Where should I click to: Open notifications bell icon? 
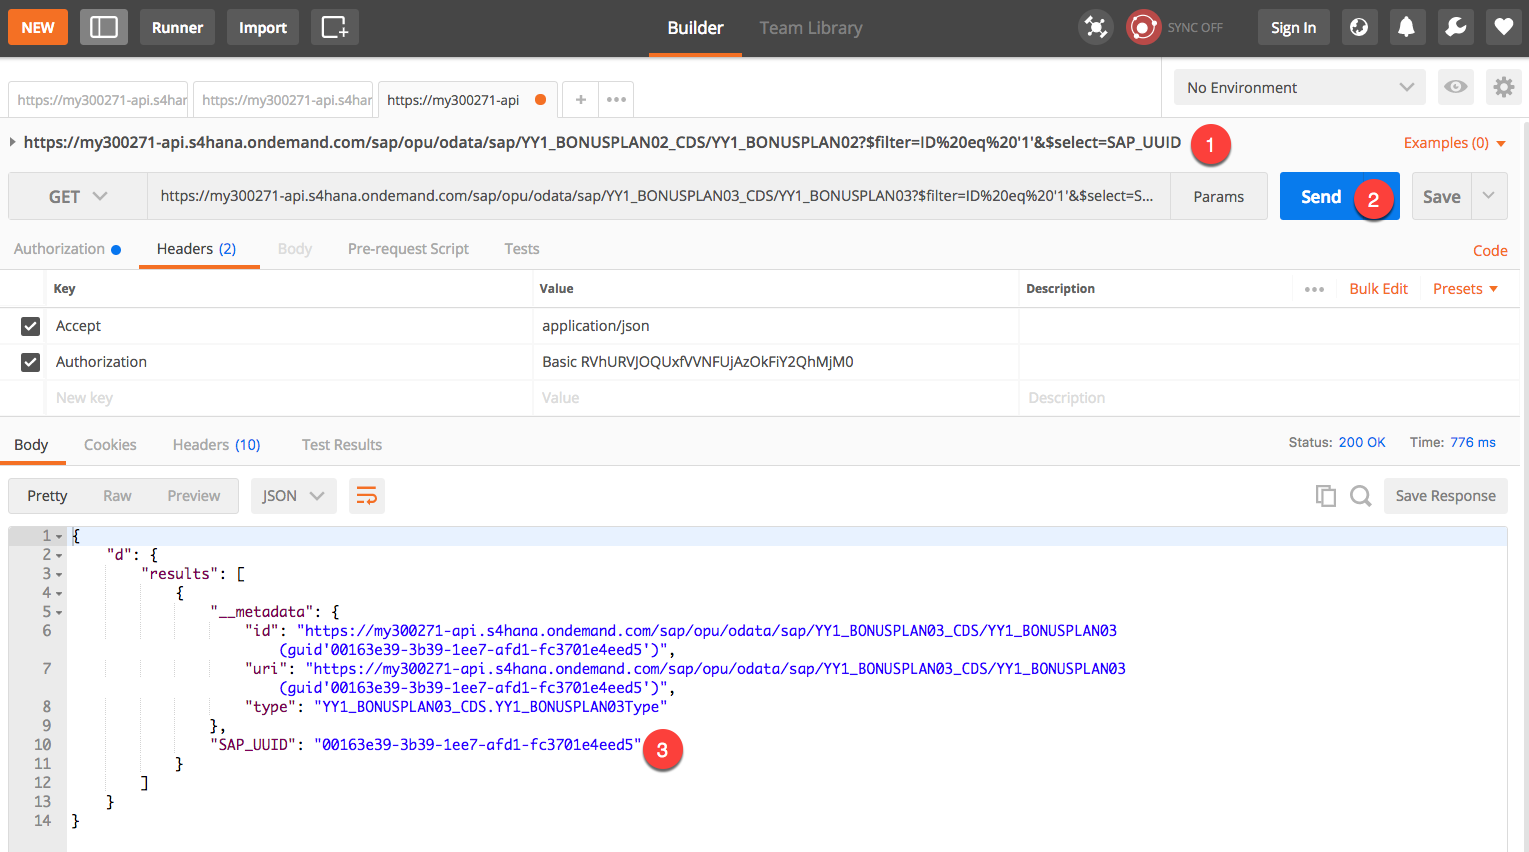(1406, 27)
